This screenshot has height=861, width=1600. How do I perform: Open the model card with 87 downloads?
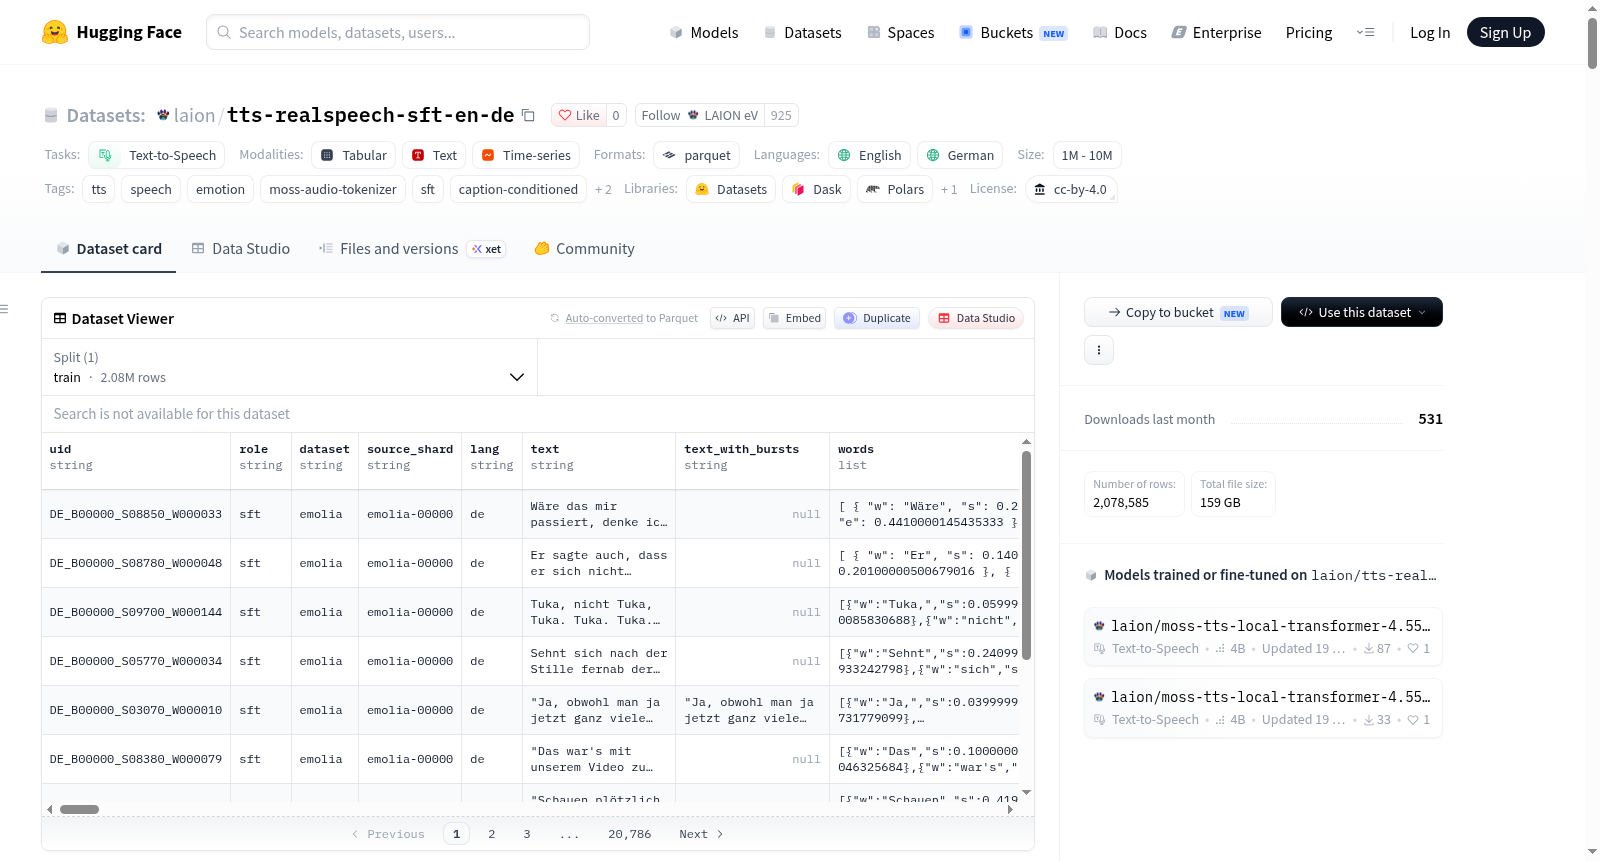(1263, 637)
